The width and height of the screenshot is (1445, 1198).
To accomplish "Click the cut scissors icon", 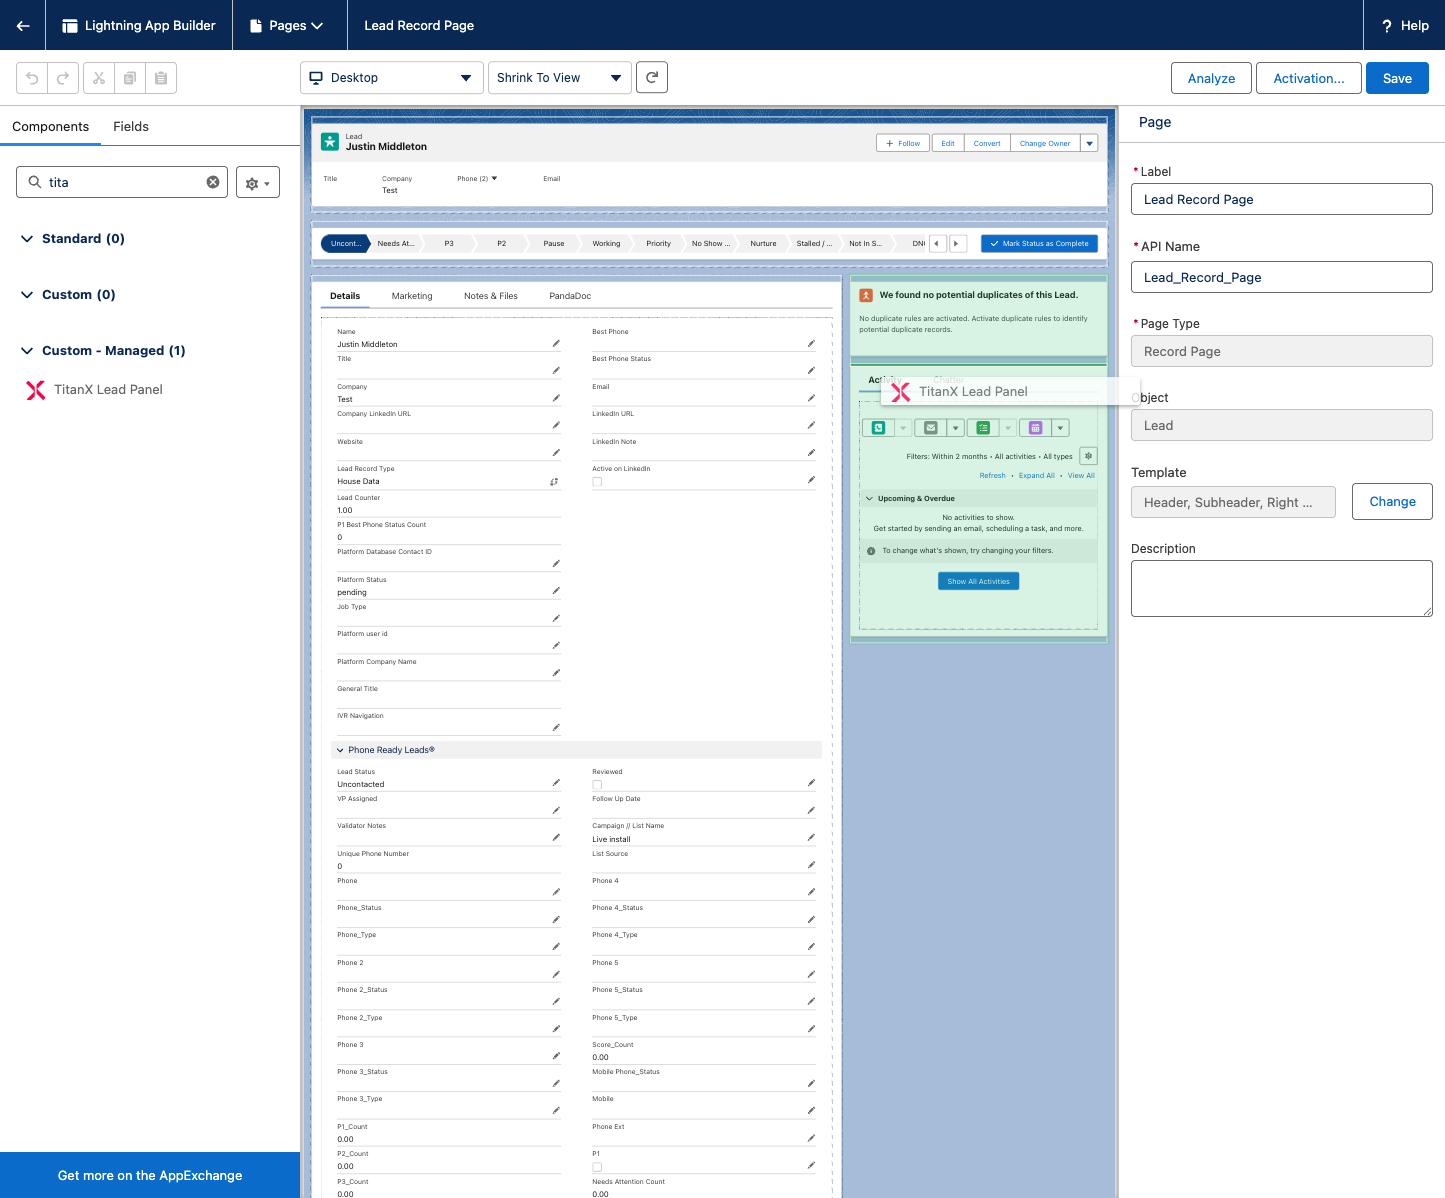I will pos(99,78).
